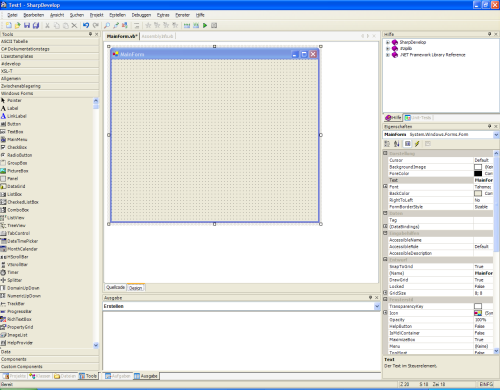Click the properties grid scroll-up arrow
Viewport: 500px width, 390px height.
click(x=496, y=153)
